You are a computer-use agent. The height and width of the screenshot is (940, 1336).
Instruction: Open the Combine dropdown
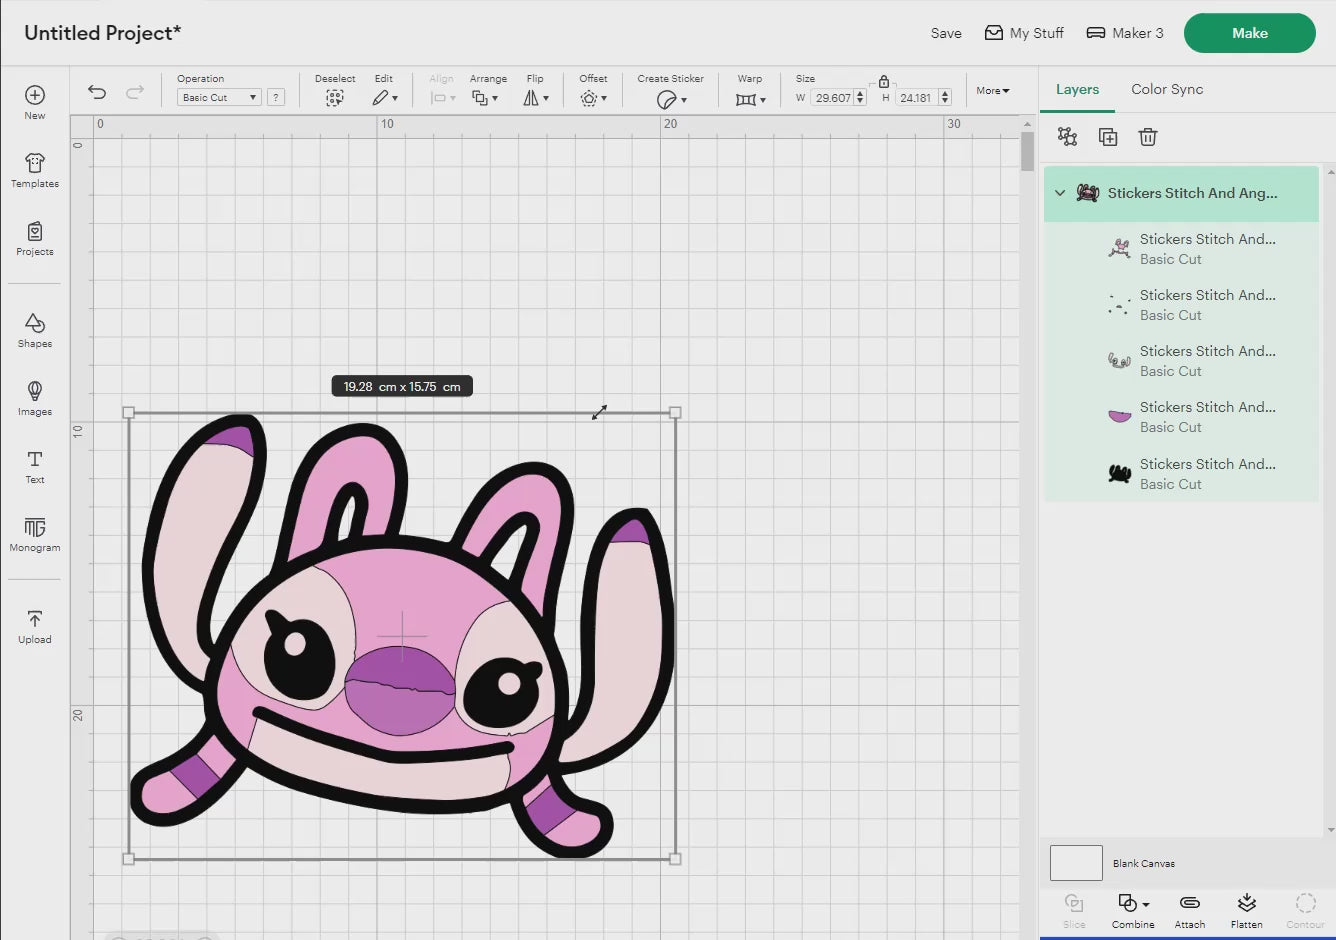pos(1133,910)
